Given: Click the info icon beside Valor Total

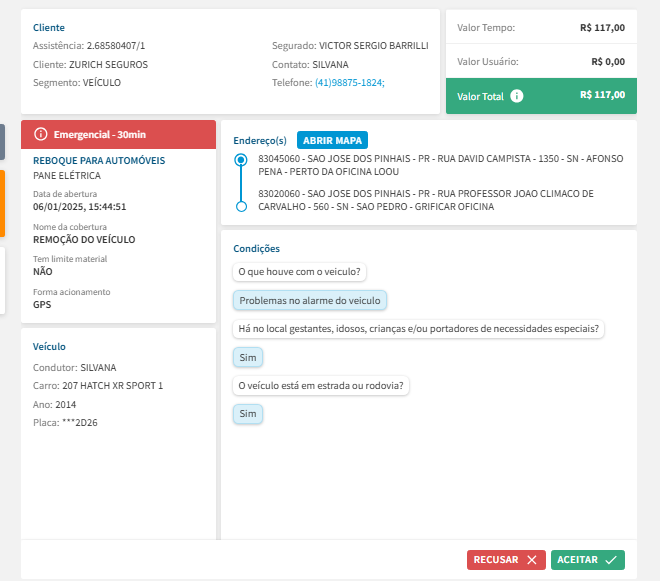Looking at the screenshot, I should 516,96.
